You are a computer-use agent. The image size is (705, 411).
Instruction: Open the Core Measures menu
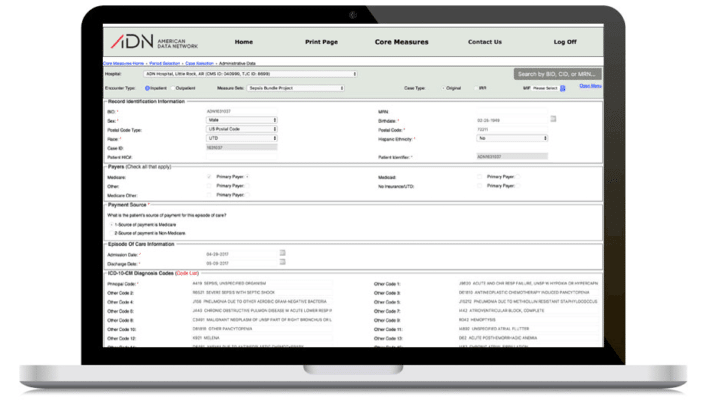(x=401, y=42)
